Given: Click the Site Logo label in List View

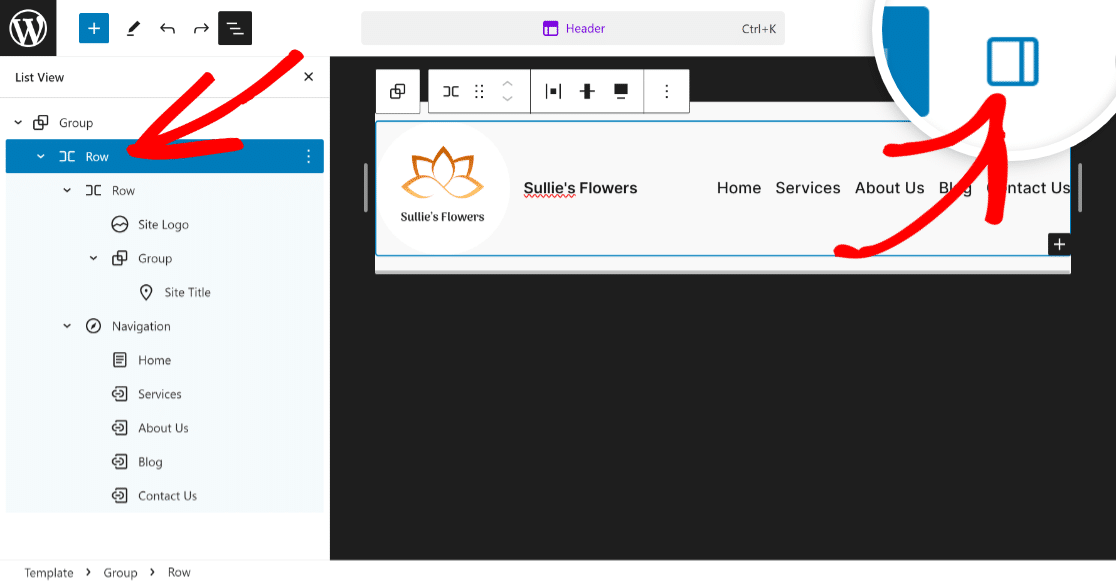Looking at the screenshot, I should pyautogui.click(x=163, y=225).
